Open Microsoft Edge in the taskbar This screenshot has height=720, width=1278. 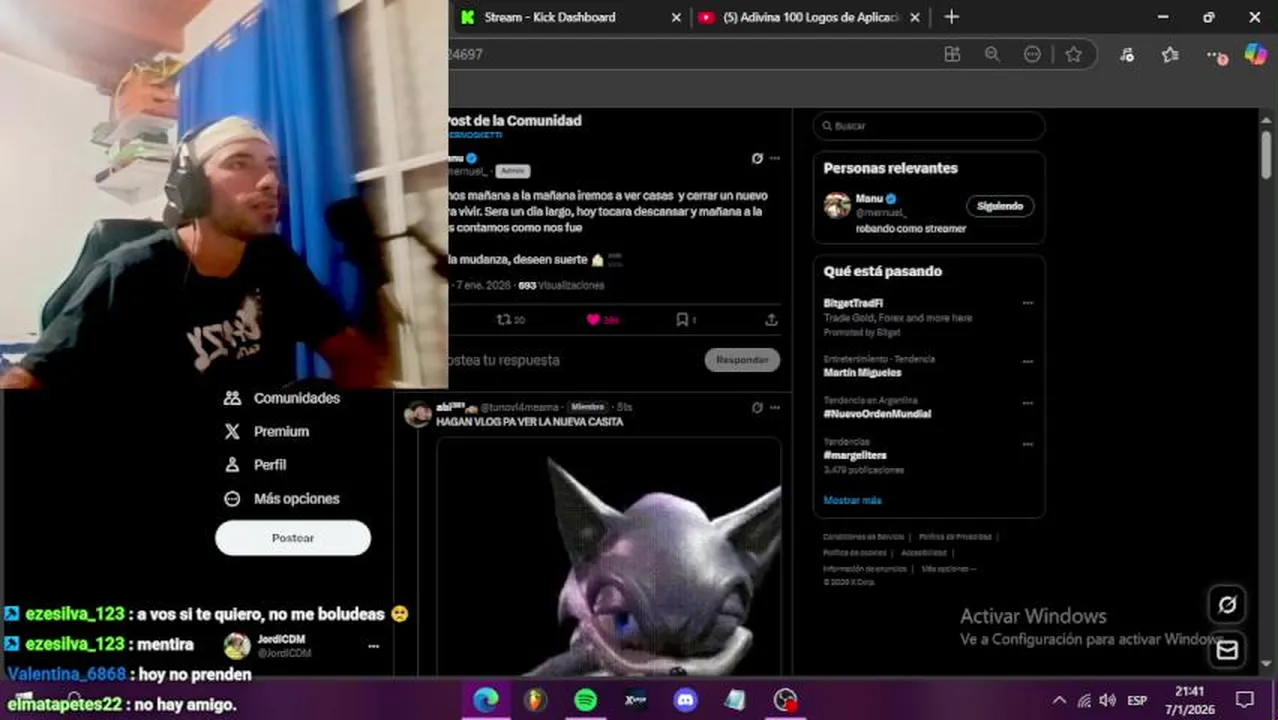486,700
